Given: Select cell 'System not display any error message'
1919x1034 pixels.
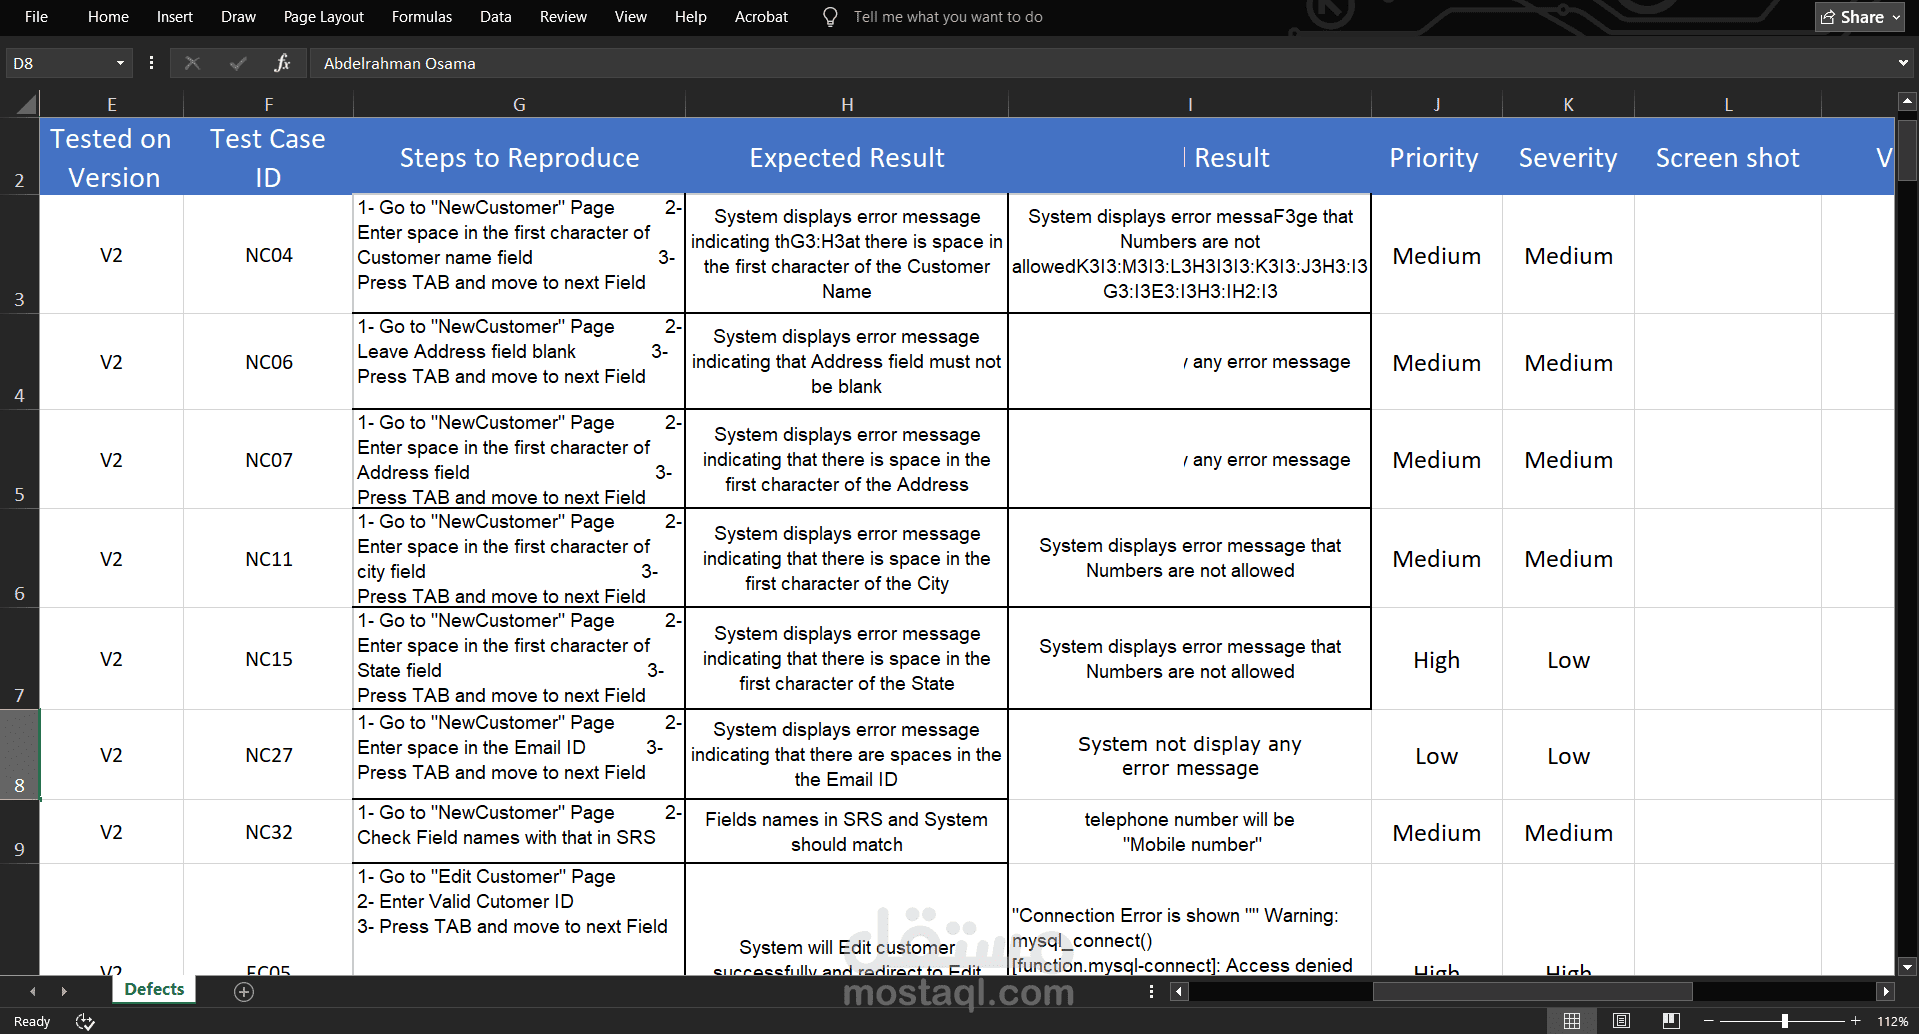Looking at the screenshot, I should pyautogui.click(x=1190, y=756).
